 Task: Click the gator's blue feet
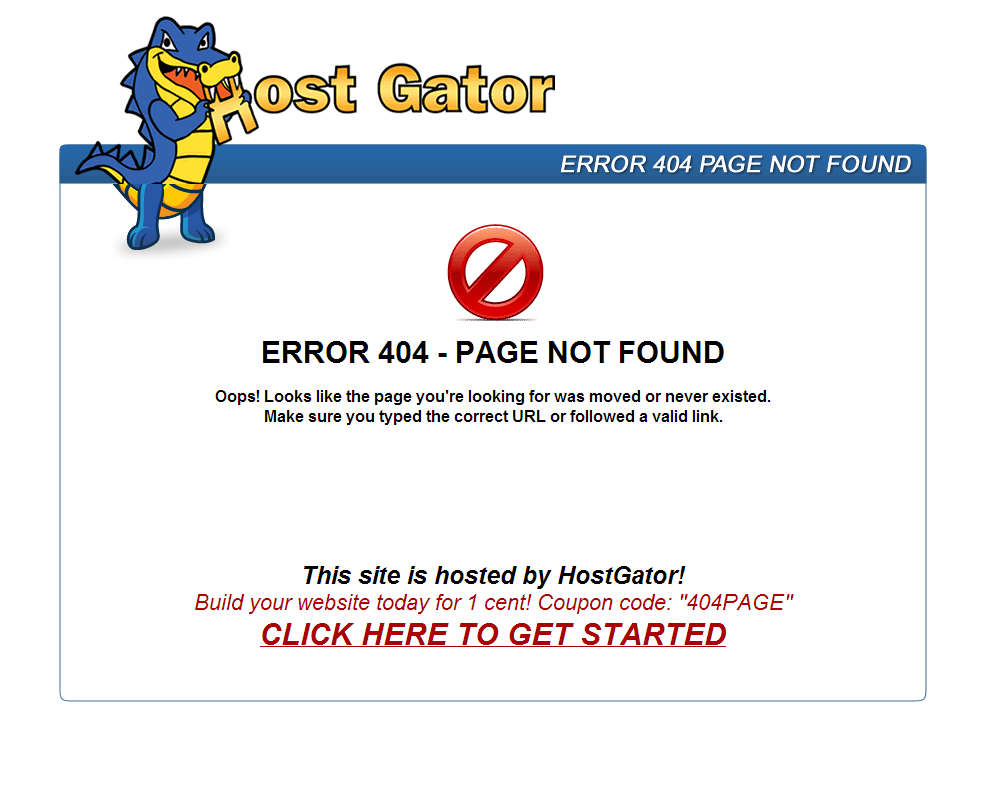pyautogui.click(x=169, y=231)
